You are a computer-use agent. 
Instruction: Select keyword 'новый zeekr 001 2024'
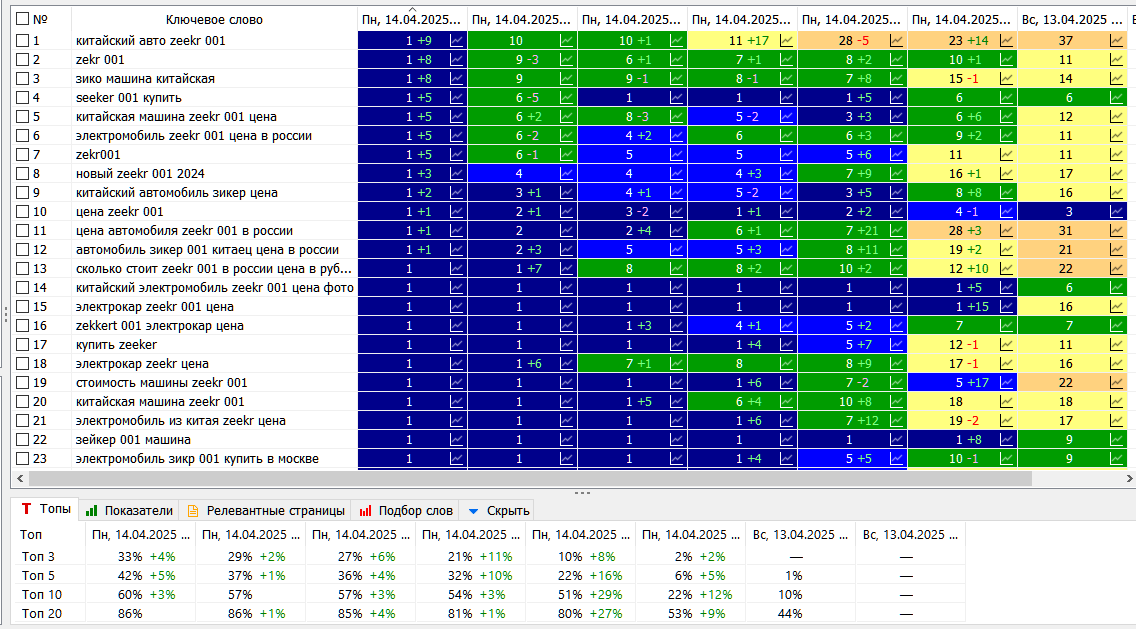point(140,174)
